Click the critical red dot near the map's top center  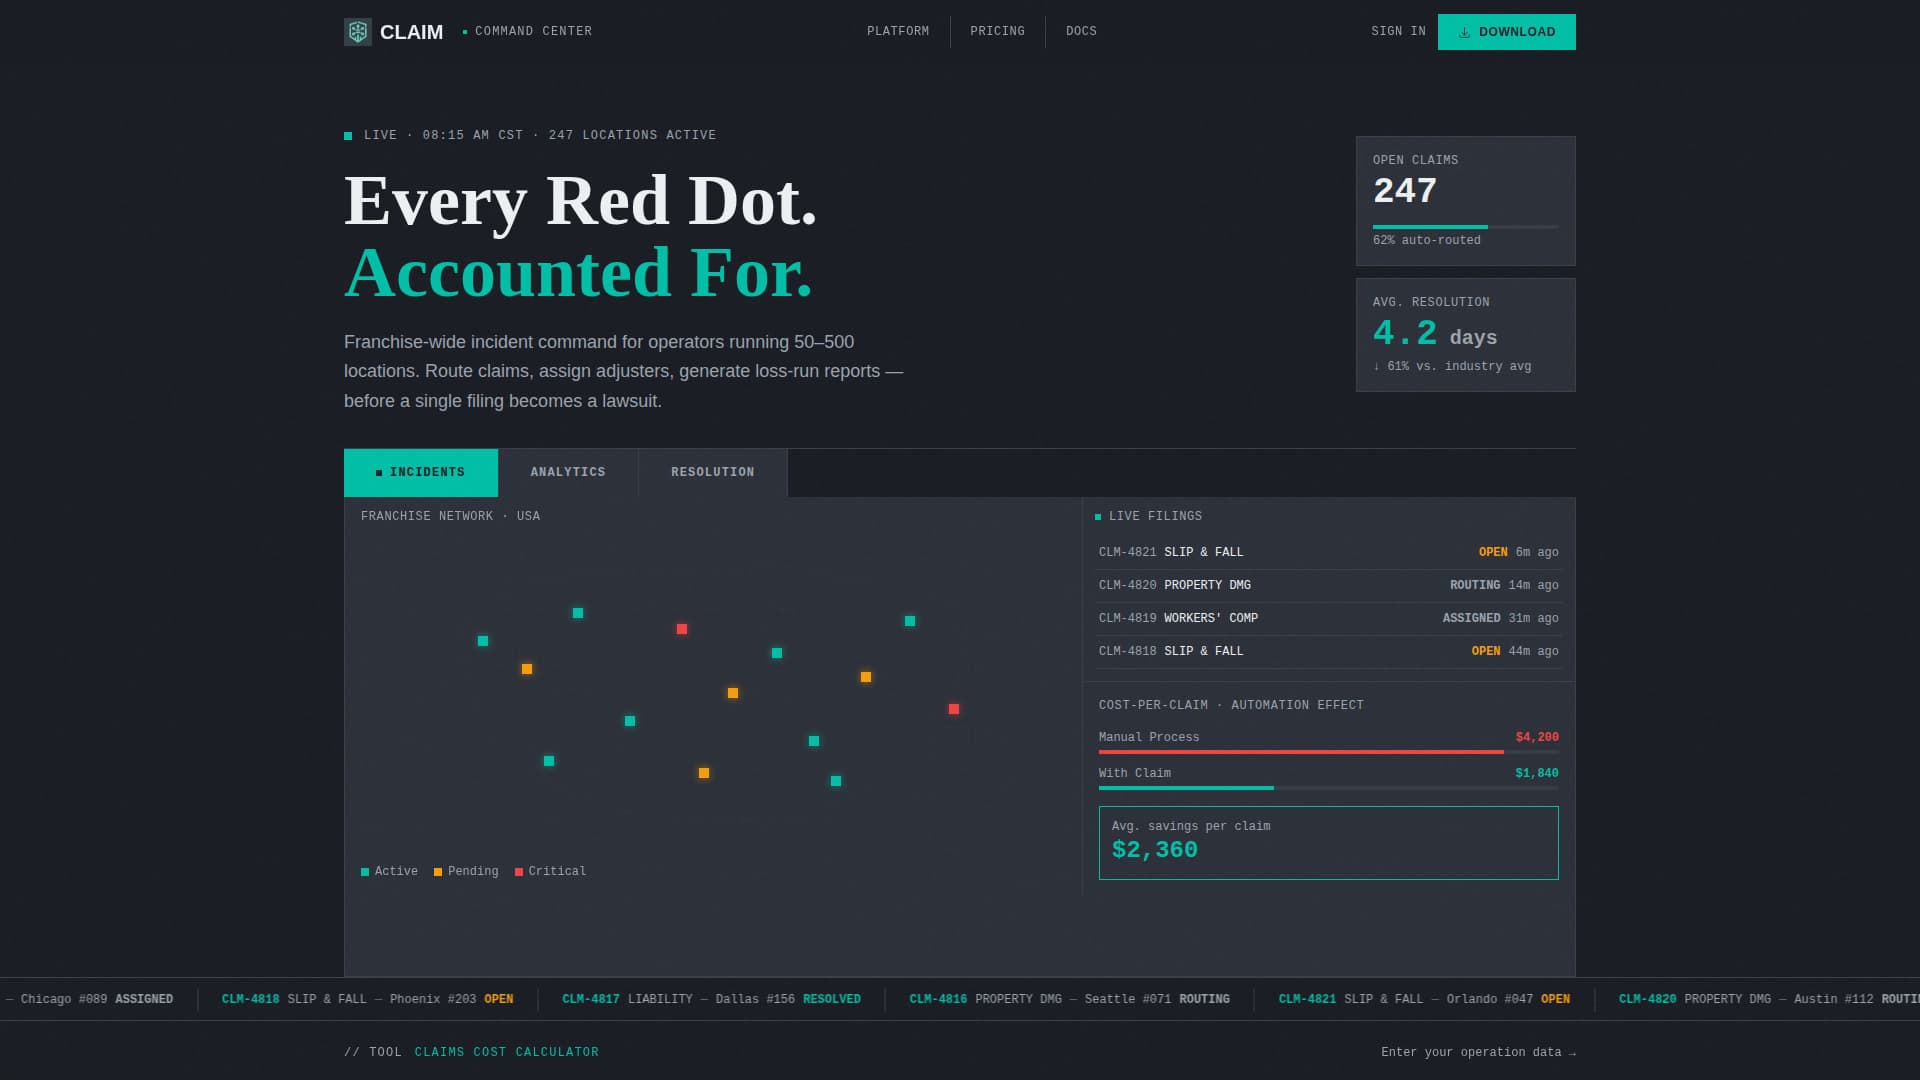(x=682, y=629)
